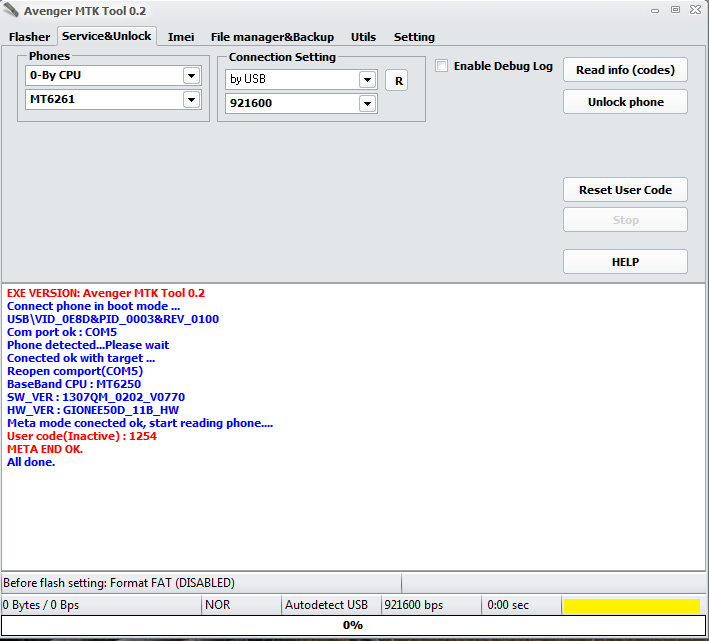Maximize the Avenger MTK Tool window
This screenshot has width=709, height=641.
click(675, 9)
